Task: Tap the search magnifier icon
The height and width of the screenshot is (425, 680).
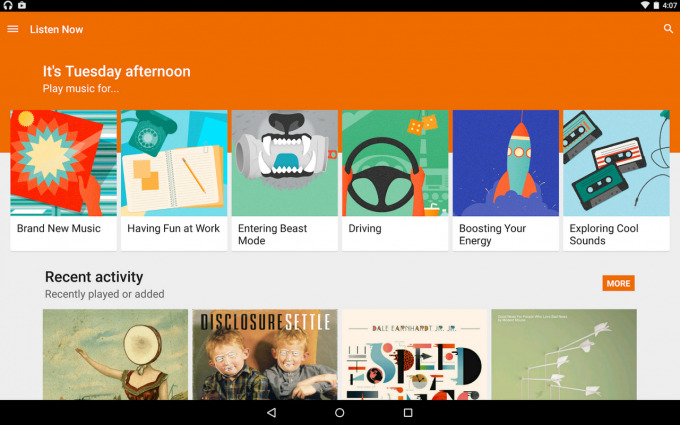Action: pos(668,29)
